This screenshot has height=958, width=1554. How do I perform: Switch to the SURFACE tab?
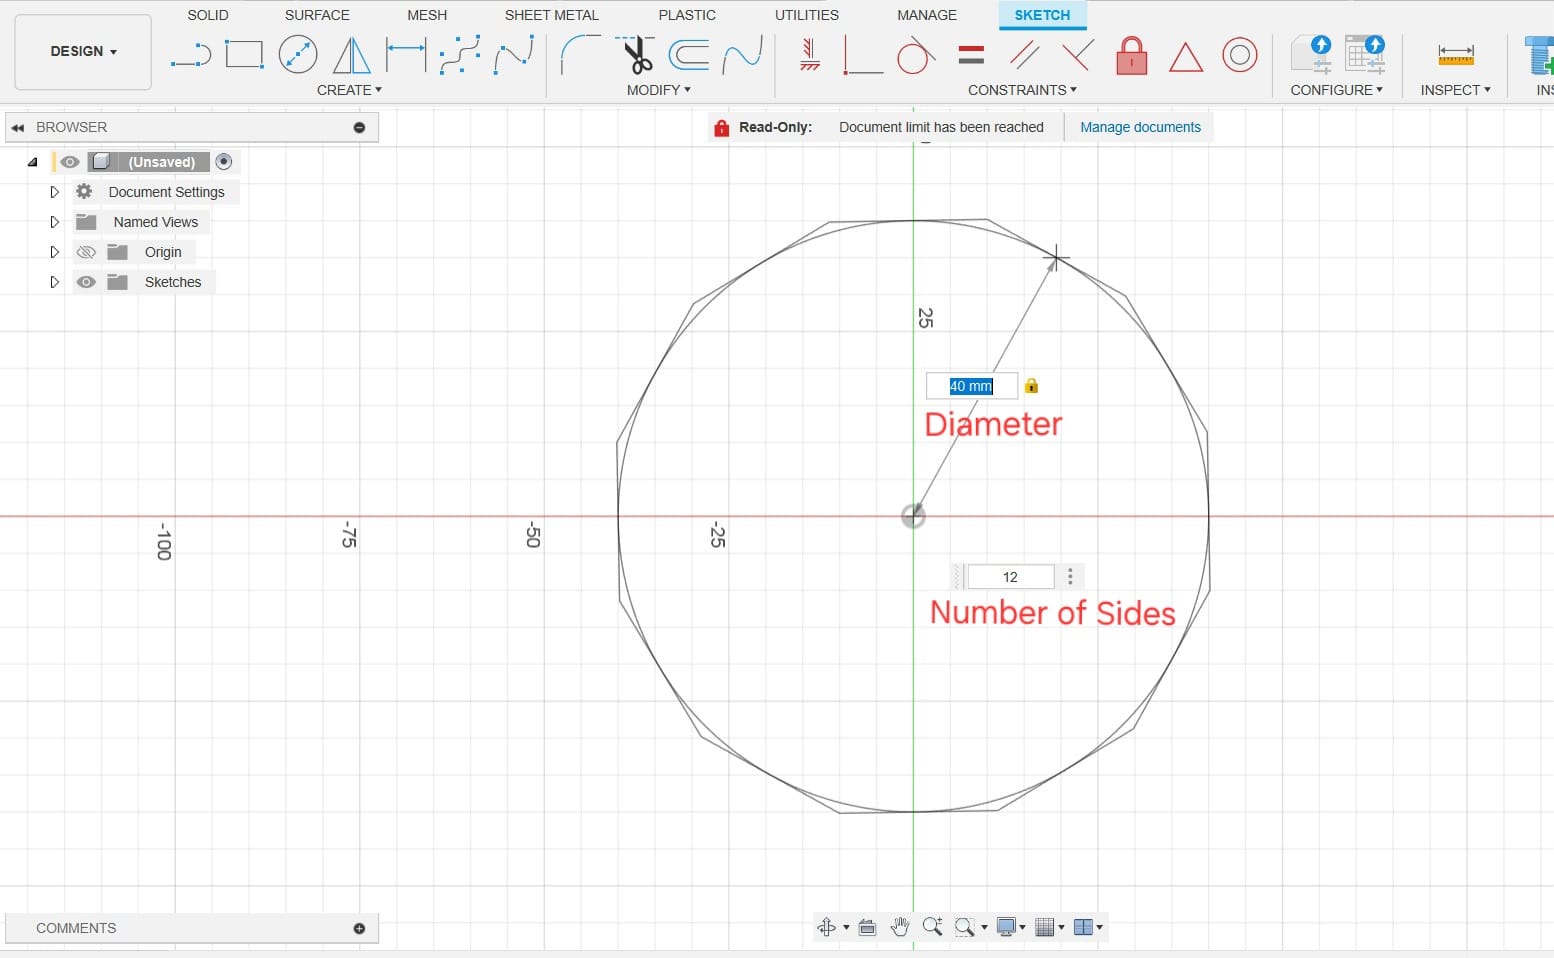[x=317, y=15]
